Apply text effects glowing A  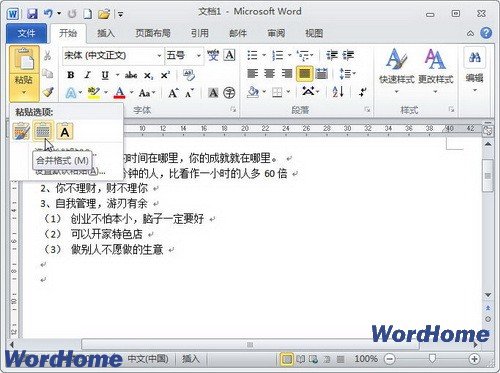click(x=71, y=93)
